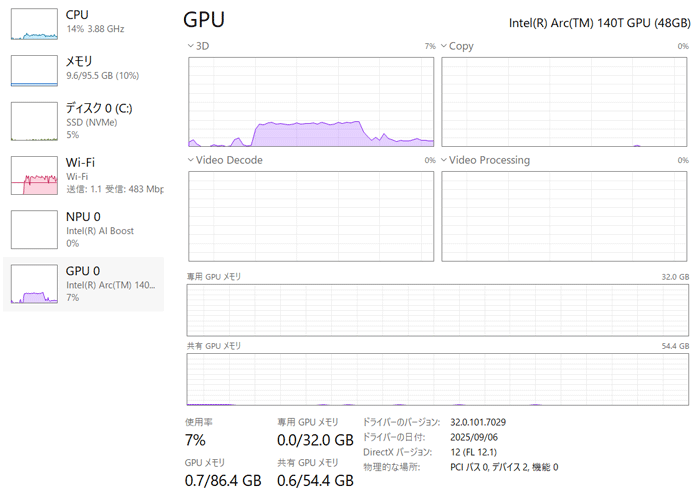Click the Copy usage graph area
This screenshot has height=500, width=700.
pyautogui.click(x=565, y=101)
